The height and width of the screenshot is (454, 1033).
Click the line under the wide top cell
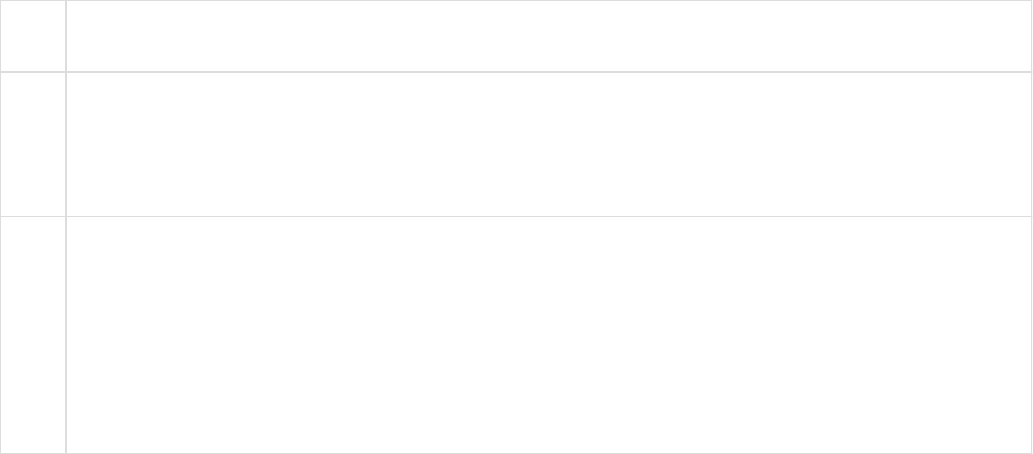[548, 72]
